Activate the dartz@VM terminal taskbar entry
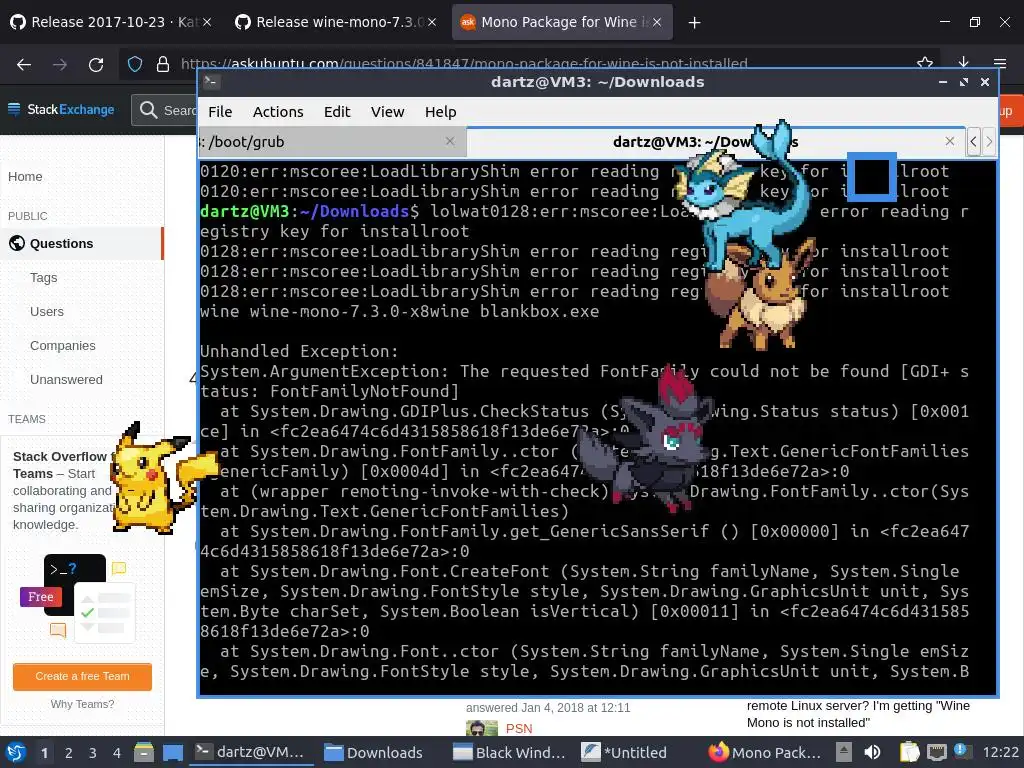 coord(251,752)
